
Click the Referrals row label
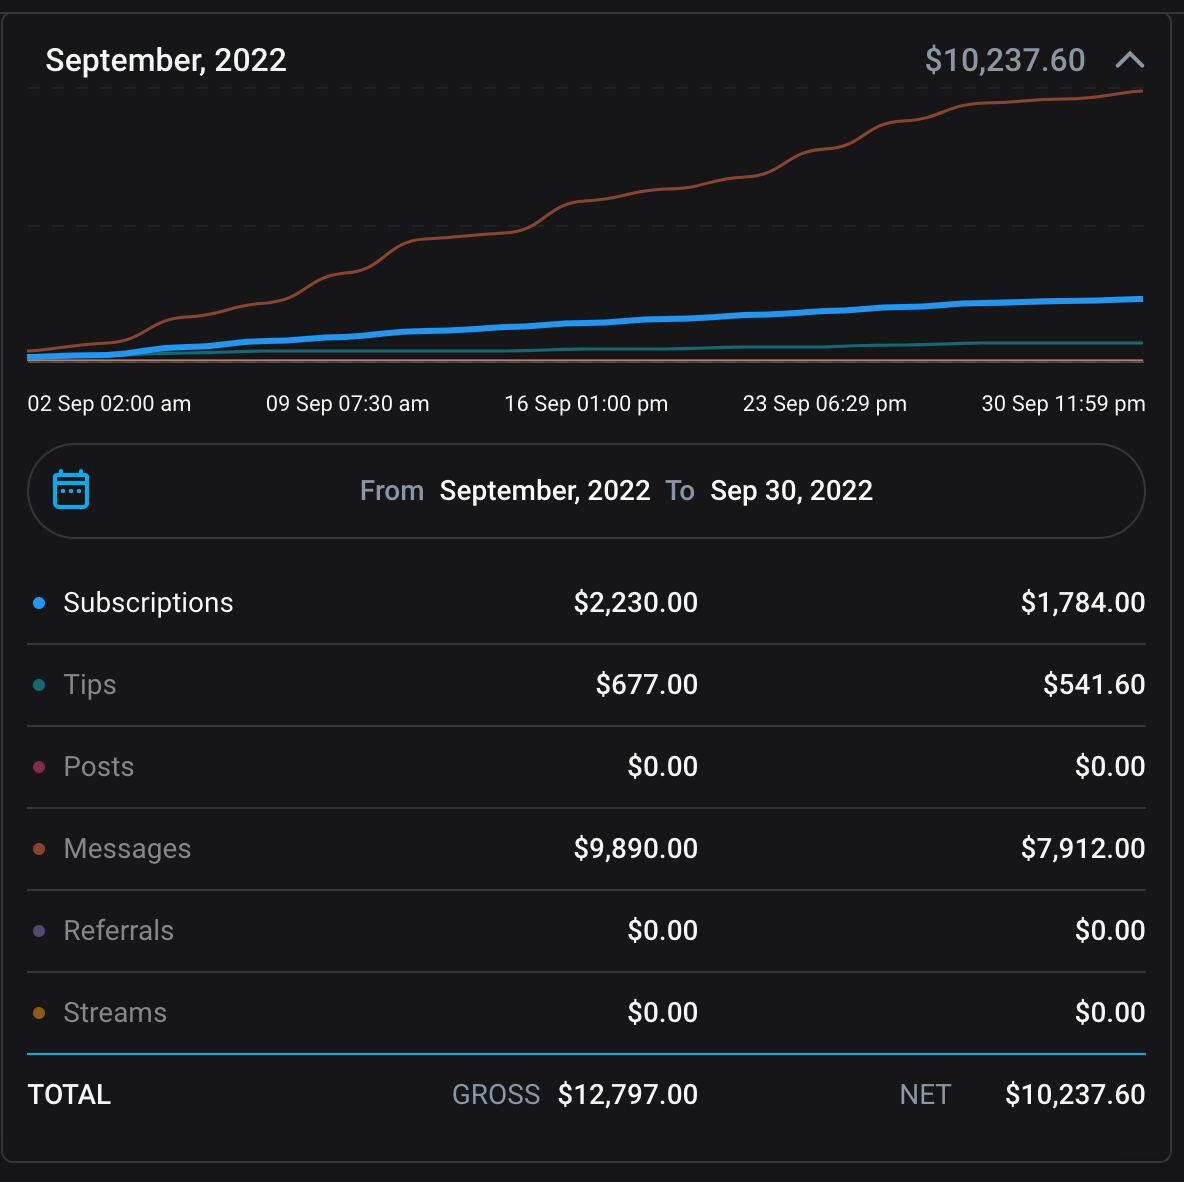118,931
